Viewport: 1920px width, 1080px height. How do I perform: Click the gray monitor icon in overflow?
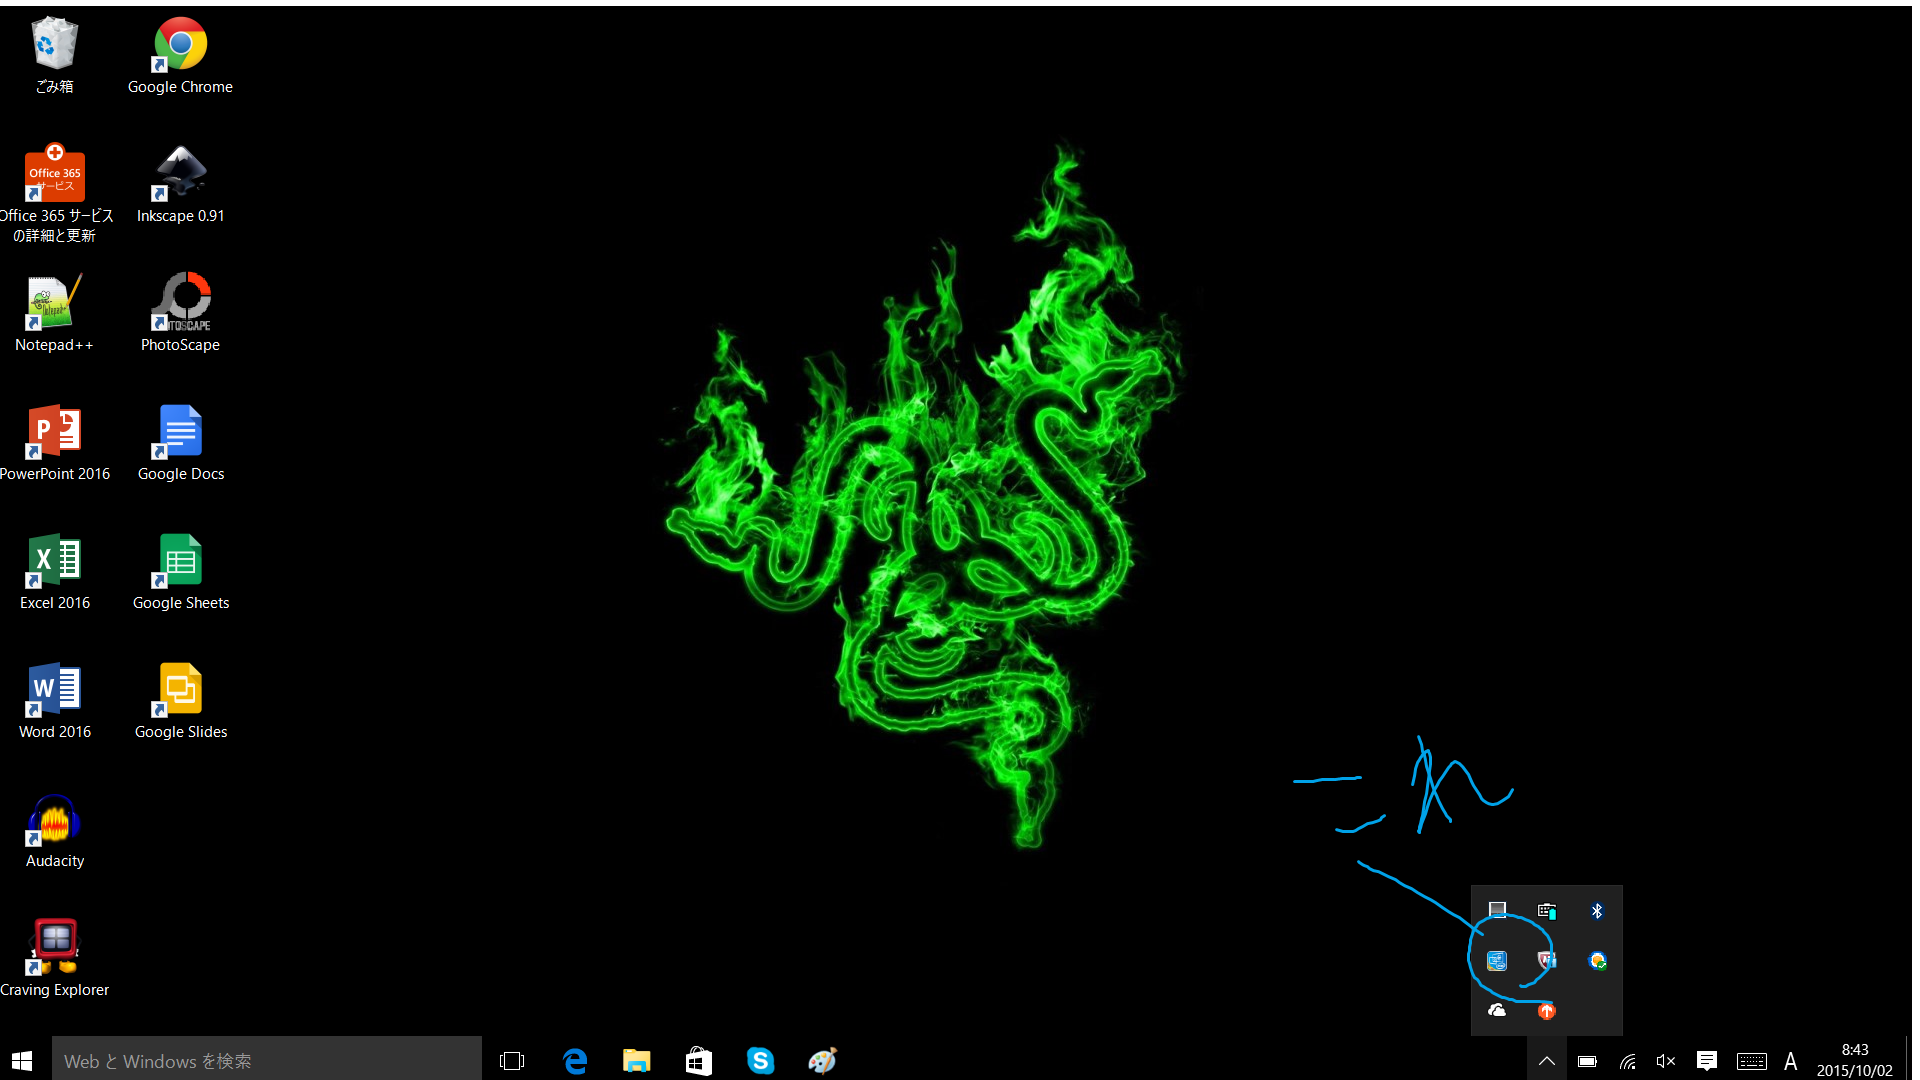[x=1497, y=910]
